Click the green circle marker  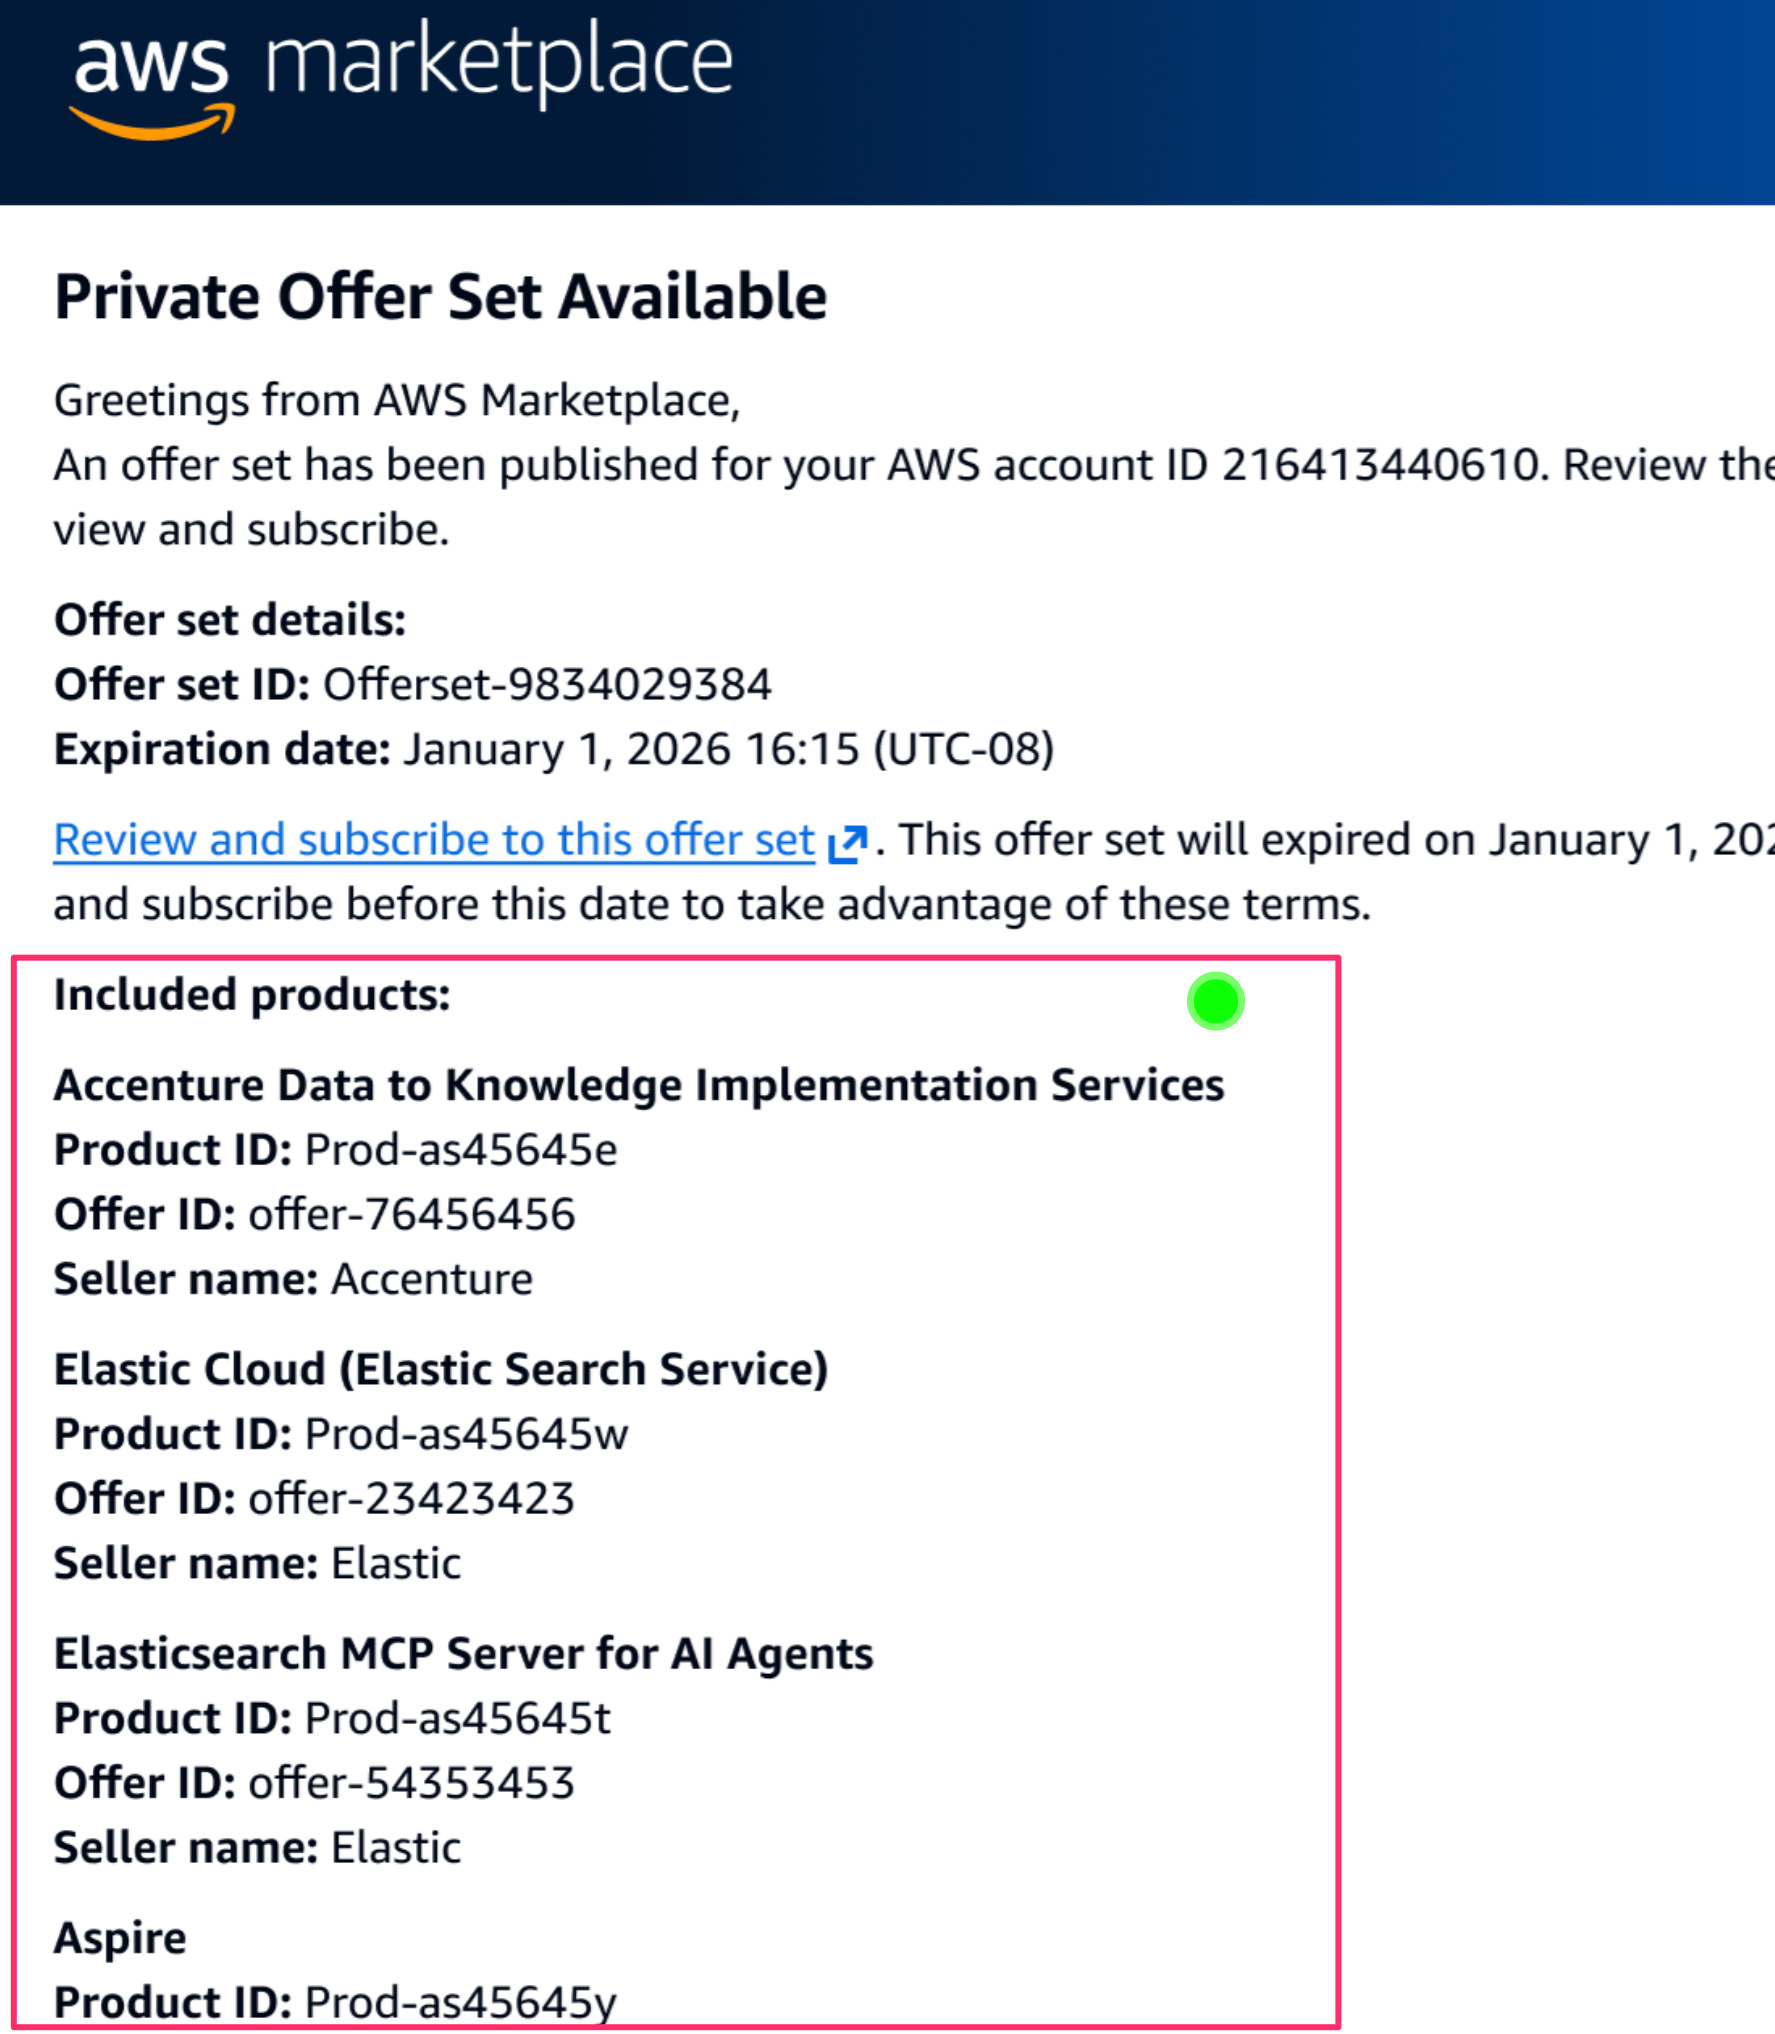click(x=1215, y=1000)
